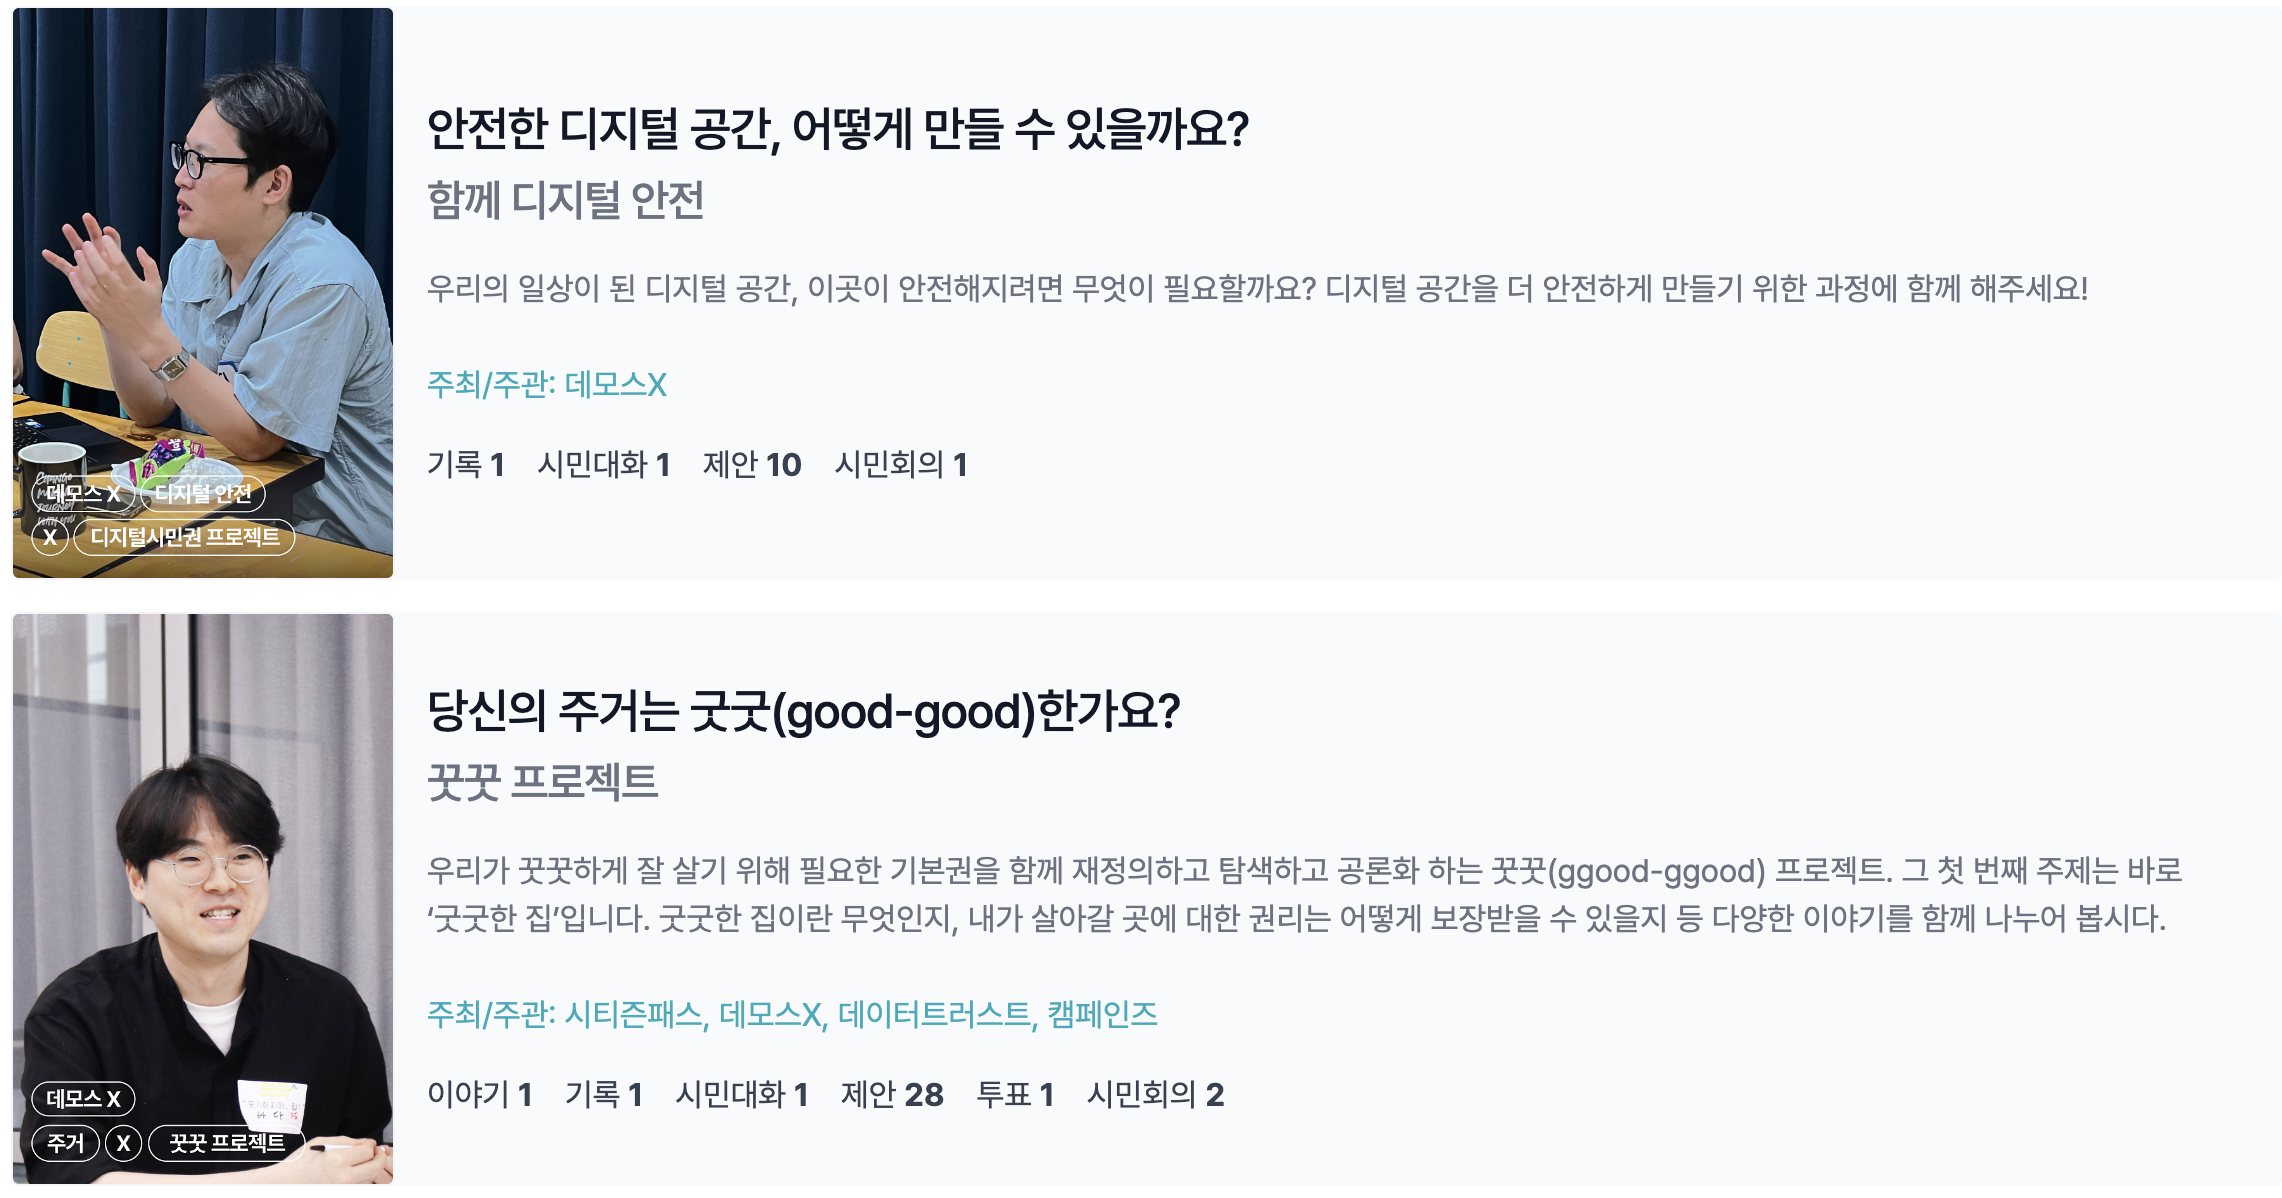Select '이야기 1' in the second card
The height and width of the screenshot is (1198, 2282).
pyautogui.click(x=480, y=1095)
